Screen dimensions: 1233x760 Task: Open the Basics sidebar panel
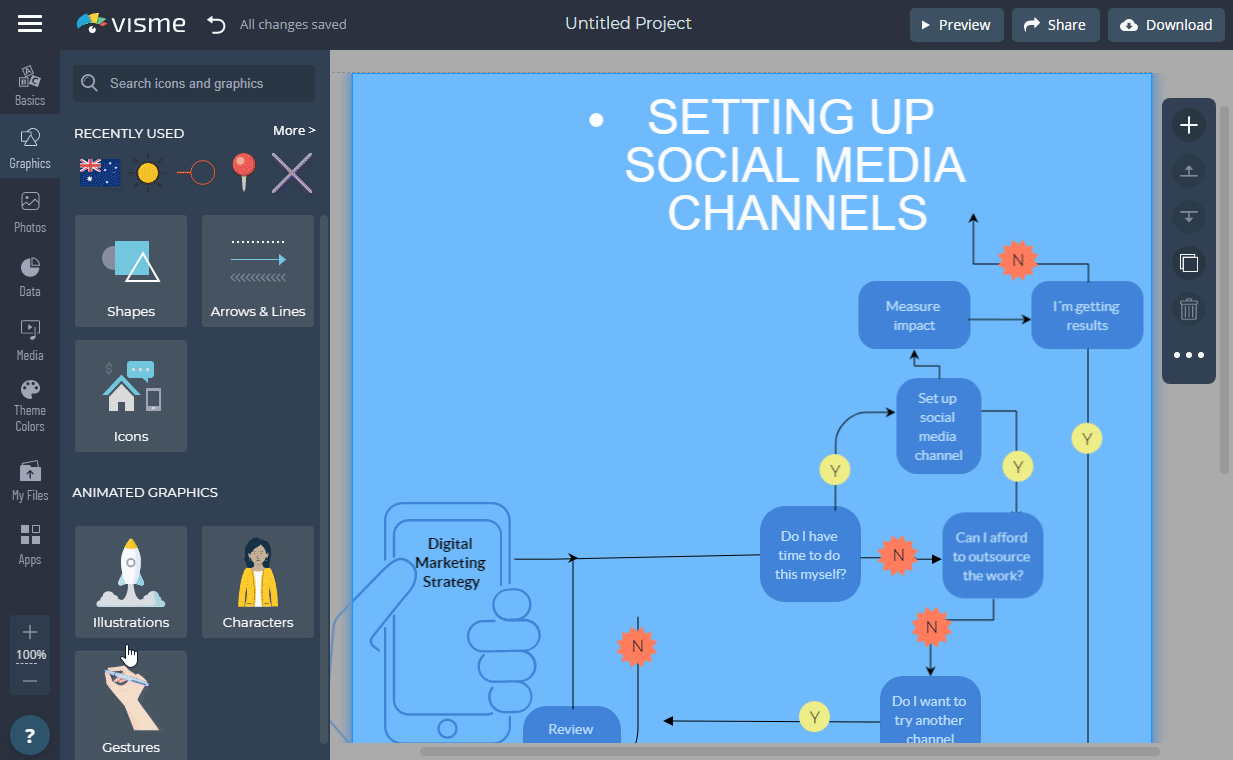tap(30, 86)
